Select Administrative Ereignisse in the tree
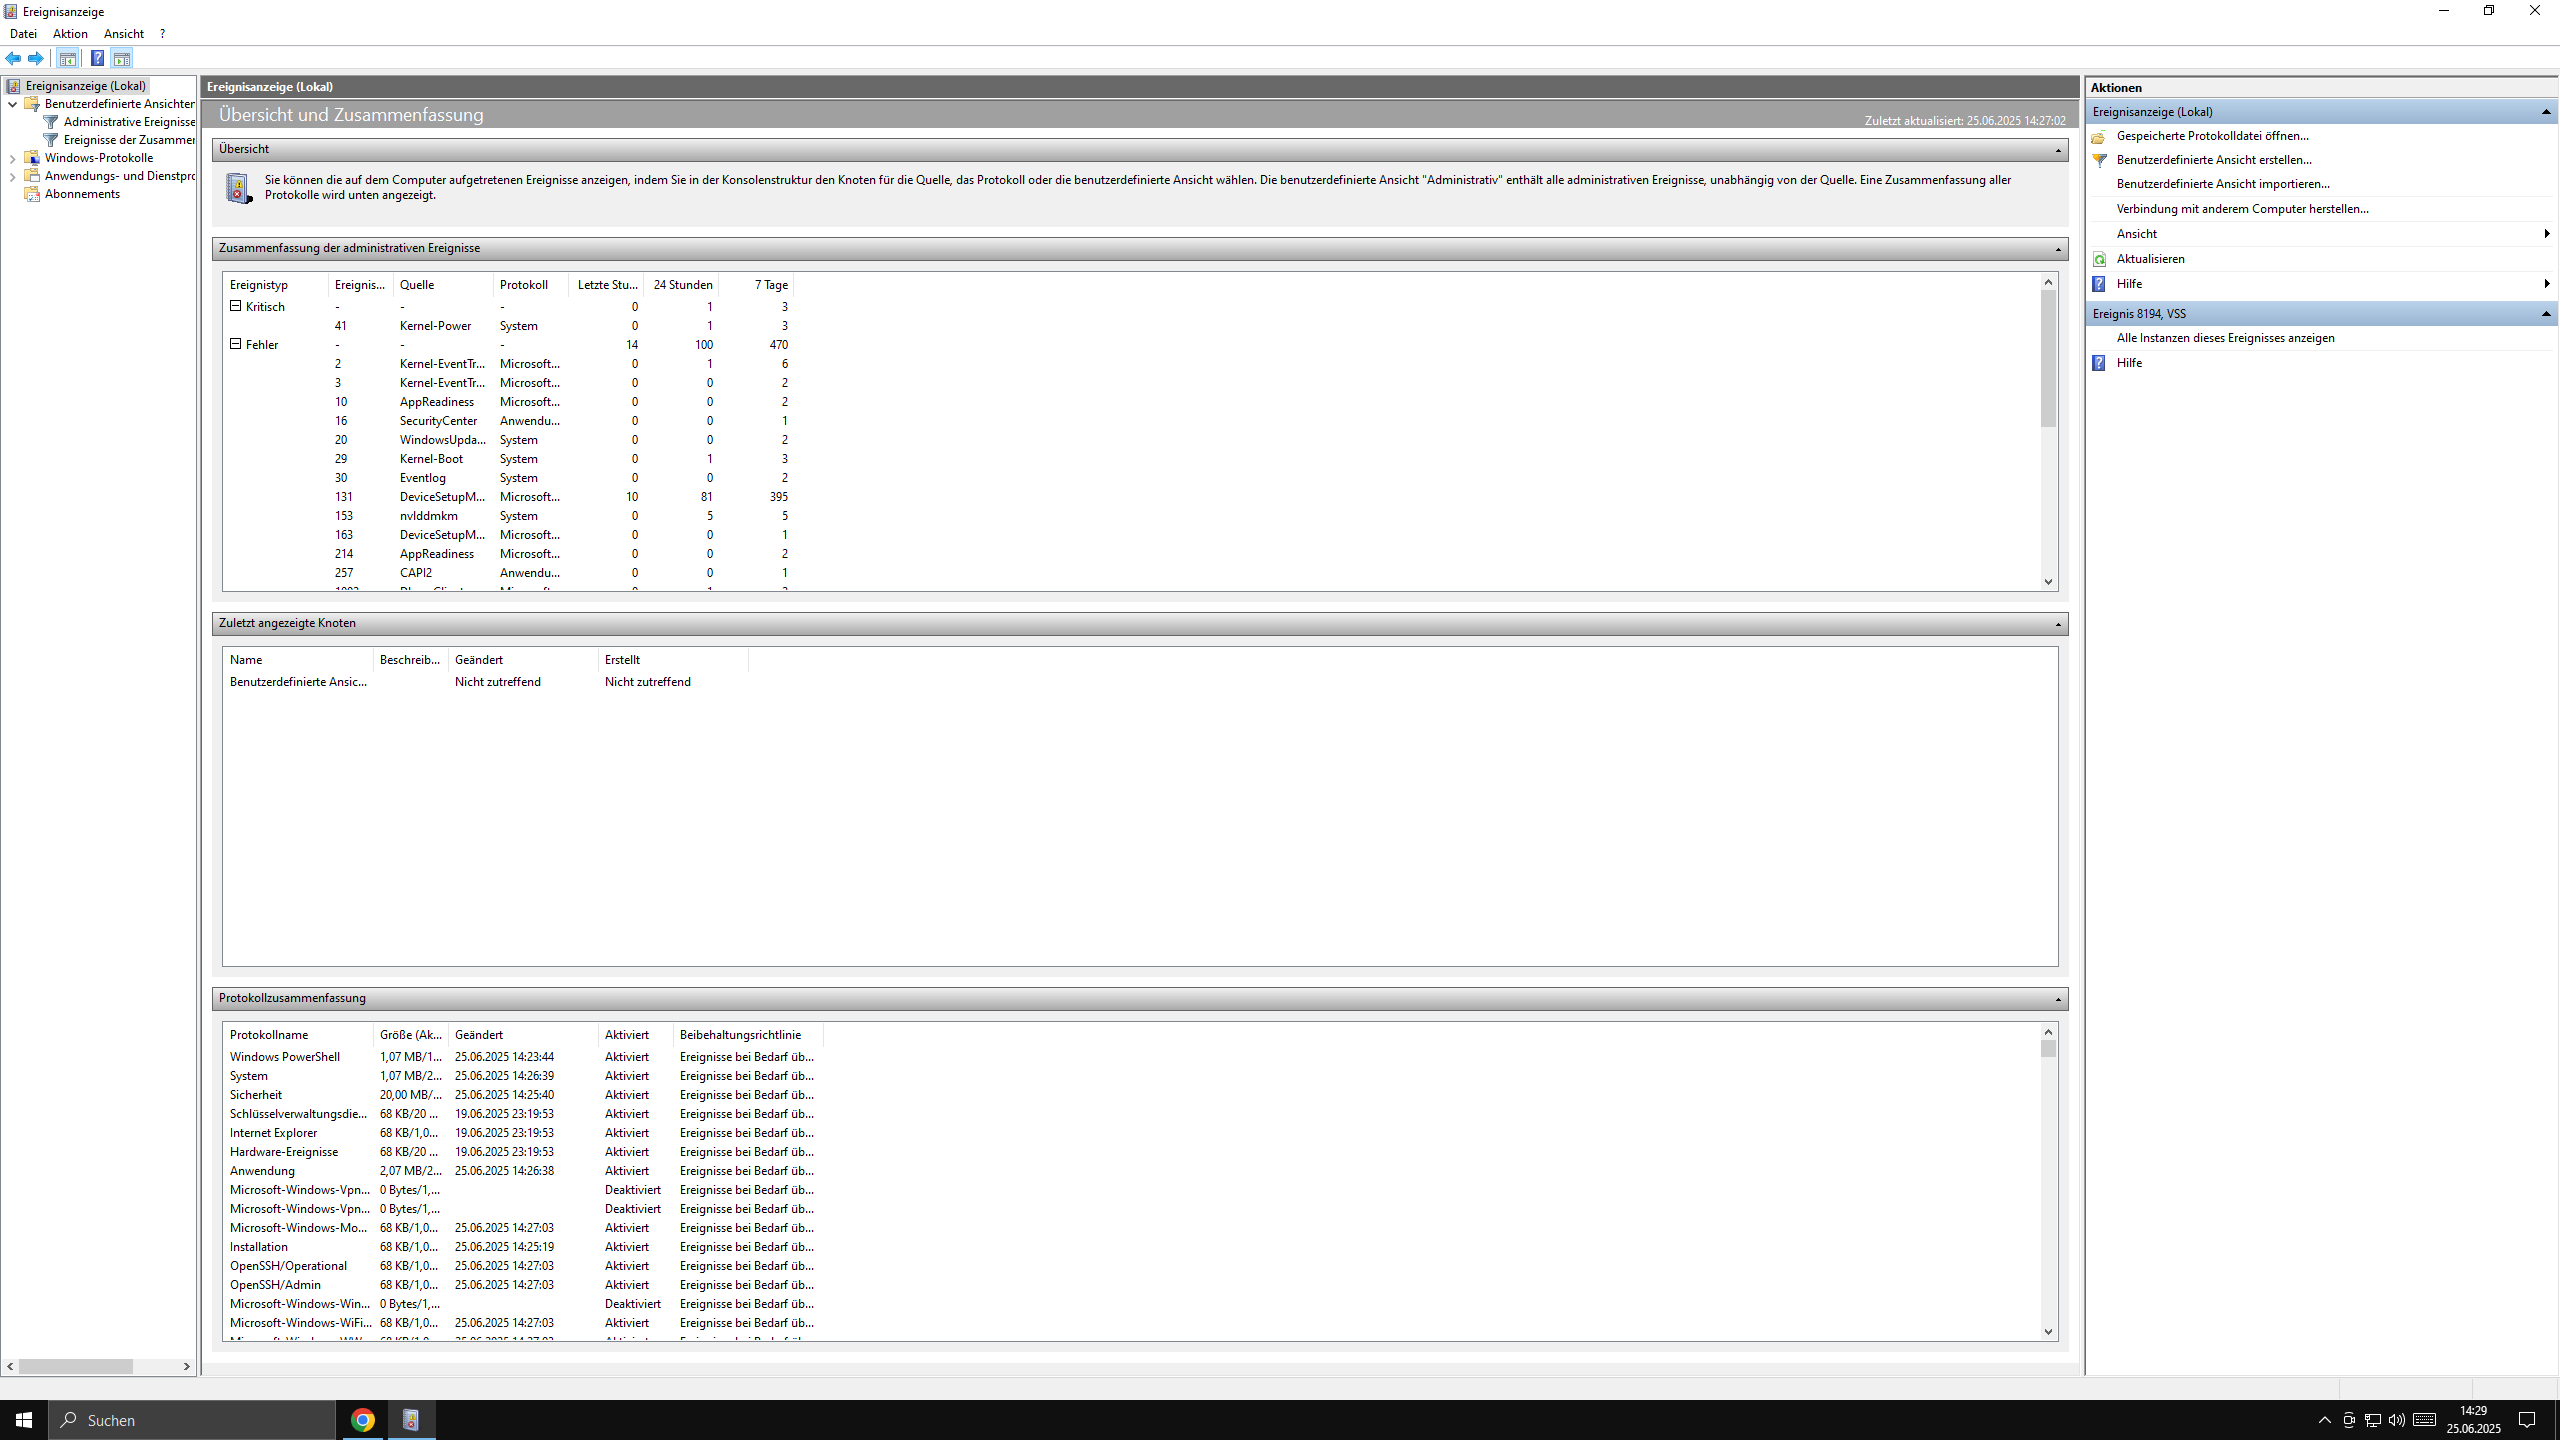Image resolution: width=2560 pixels, height=1440 pixels. click(x=129, y=122)
